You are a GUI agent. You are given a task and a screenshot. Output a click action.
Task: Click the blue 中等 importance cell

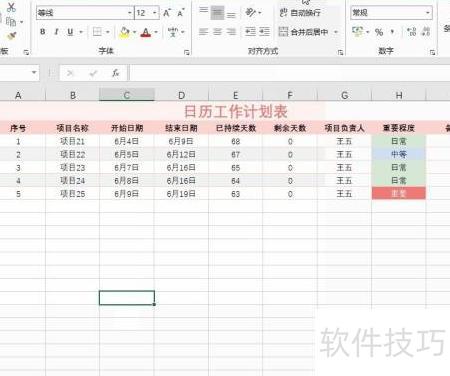tap(399, 154)
